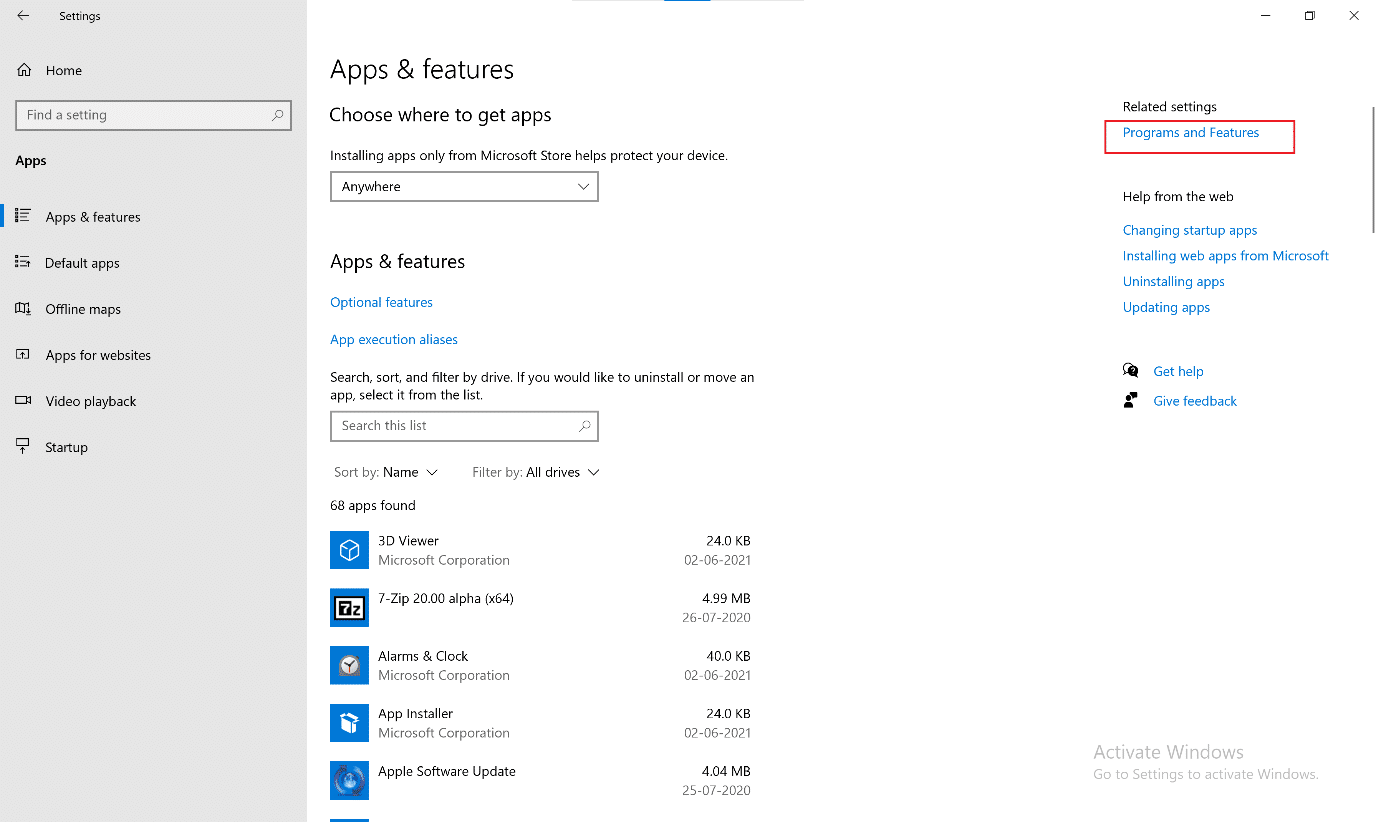Click the Apple Software Update icon
This screenshot has width=1376, height=822.
(349, 780)
